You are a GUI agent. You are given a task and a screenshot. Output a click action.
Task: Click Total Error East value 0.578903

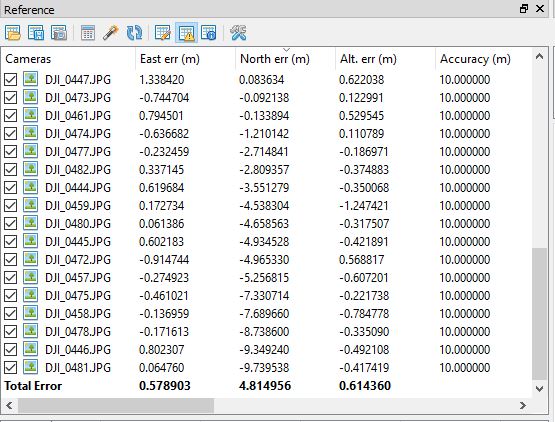(165, 386)
